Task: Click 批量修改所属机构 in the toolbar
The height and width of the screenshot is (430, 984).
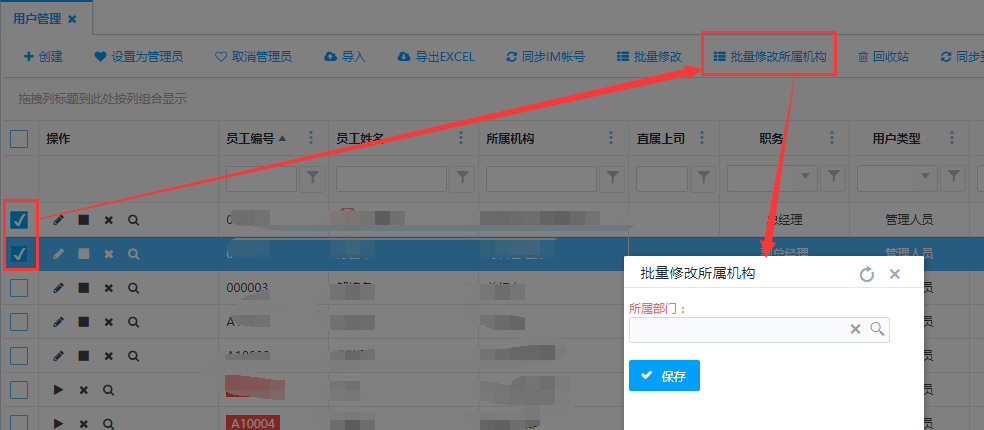Action: (x=769, y=57)
